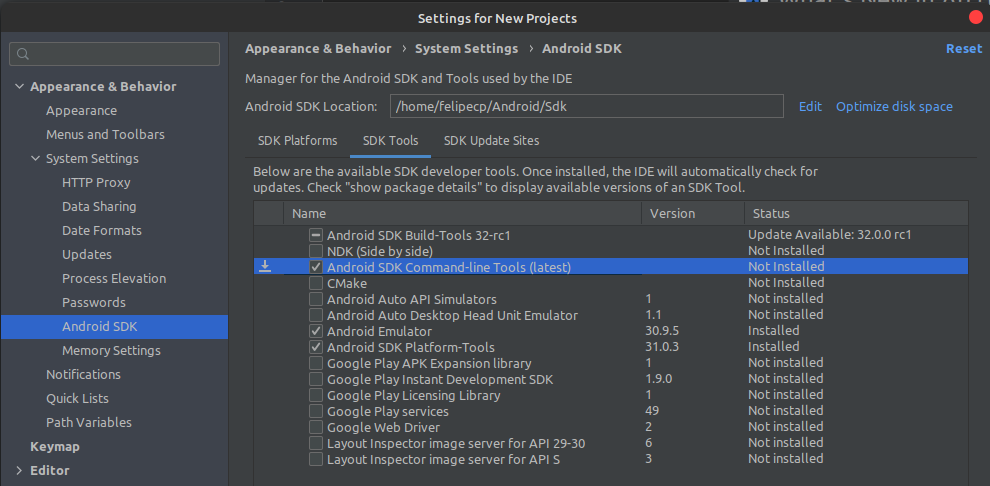Uncheck Android SDK Command-line Tools (latest)
The image size is (990, 486).
pos(316,267)
